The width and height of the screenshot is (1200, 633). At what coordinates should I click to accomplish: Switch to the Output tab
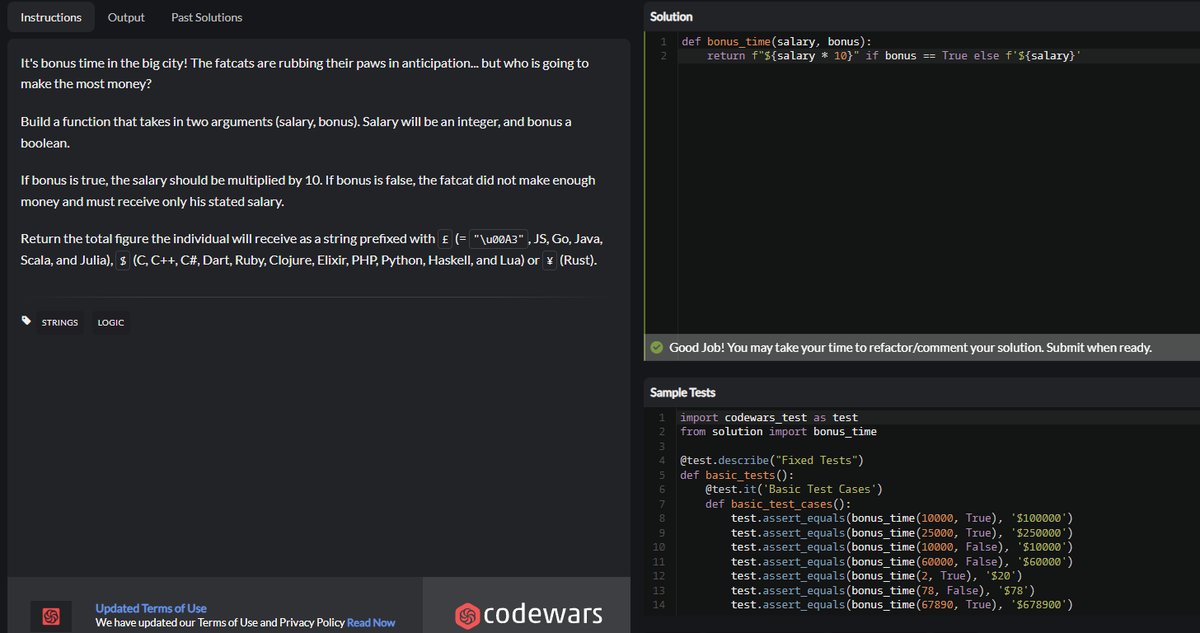pyautogui.click(x=126, y=17)
